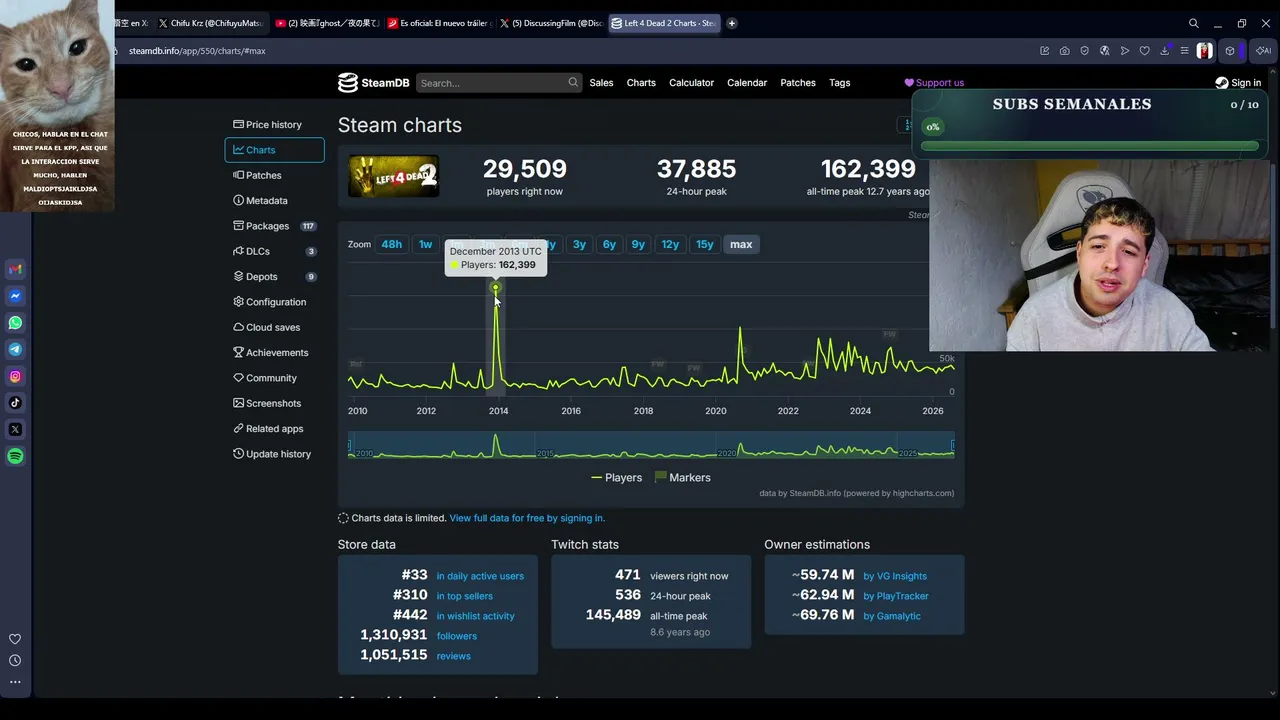Open the Update history sidebar section

[x=274, y=454]
